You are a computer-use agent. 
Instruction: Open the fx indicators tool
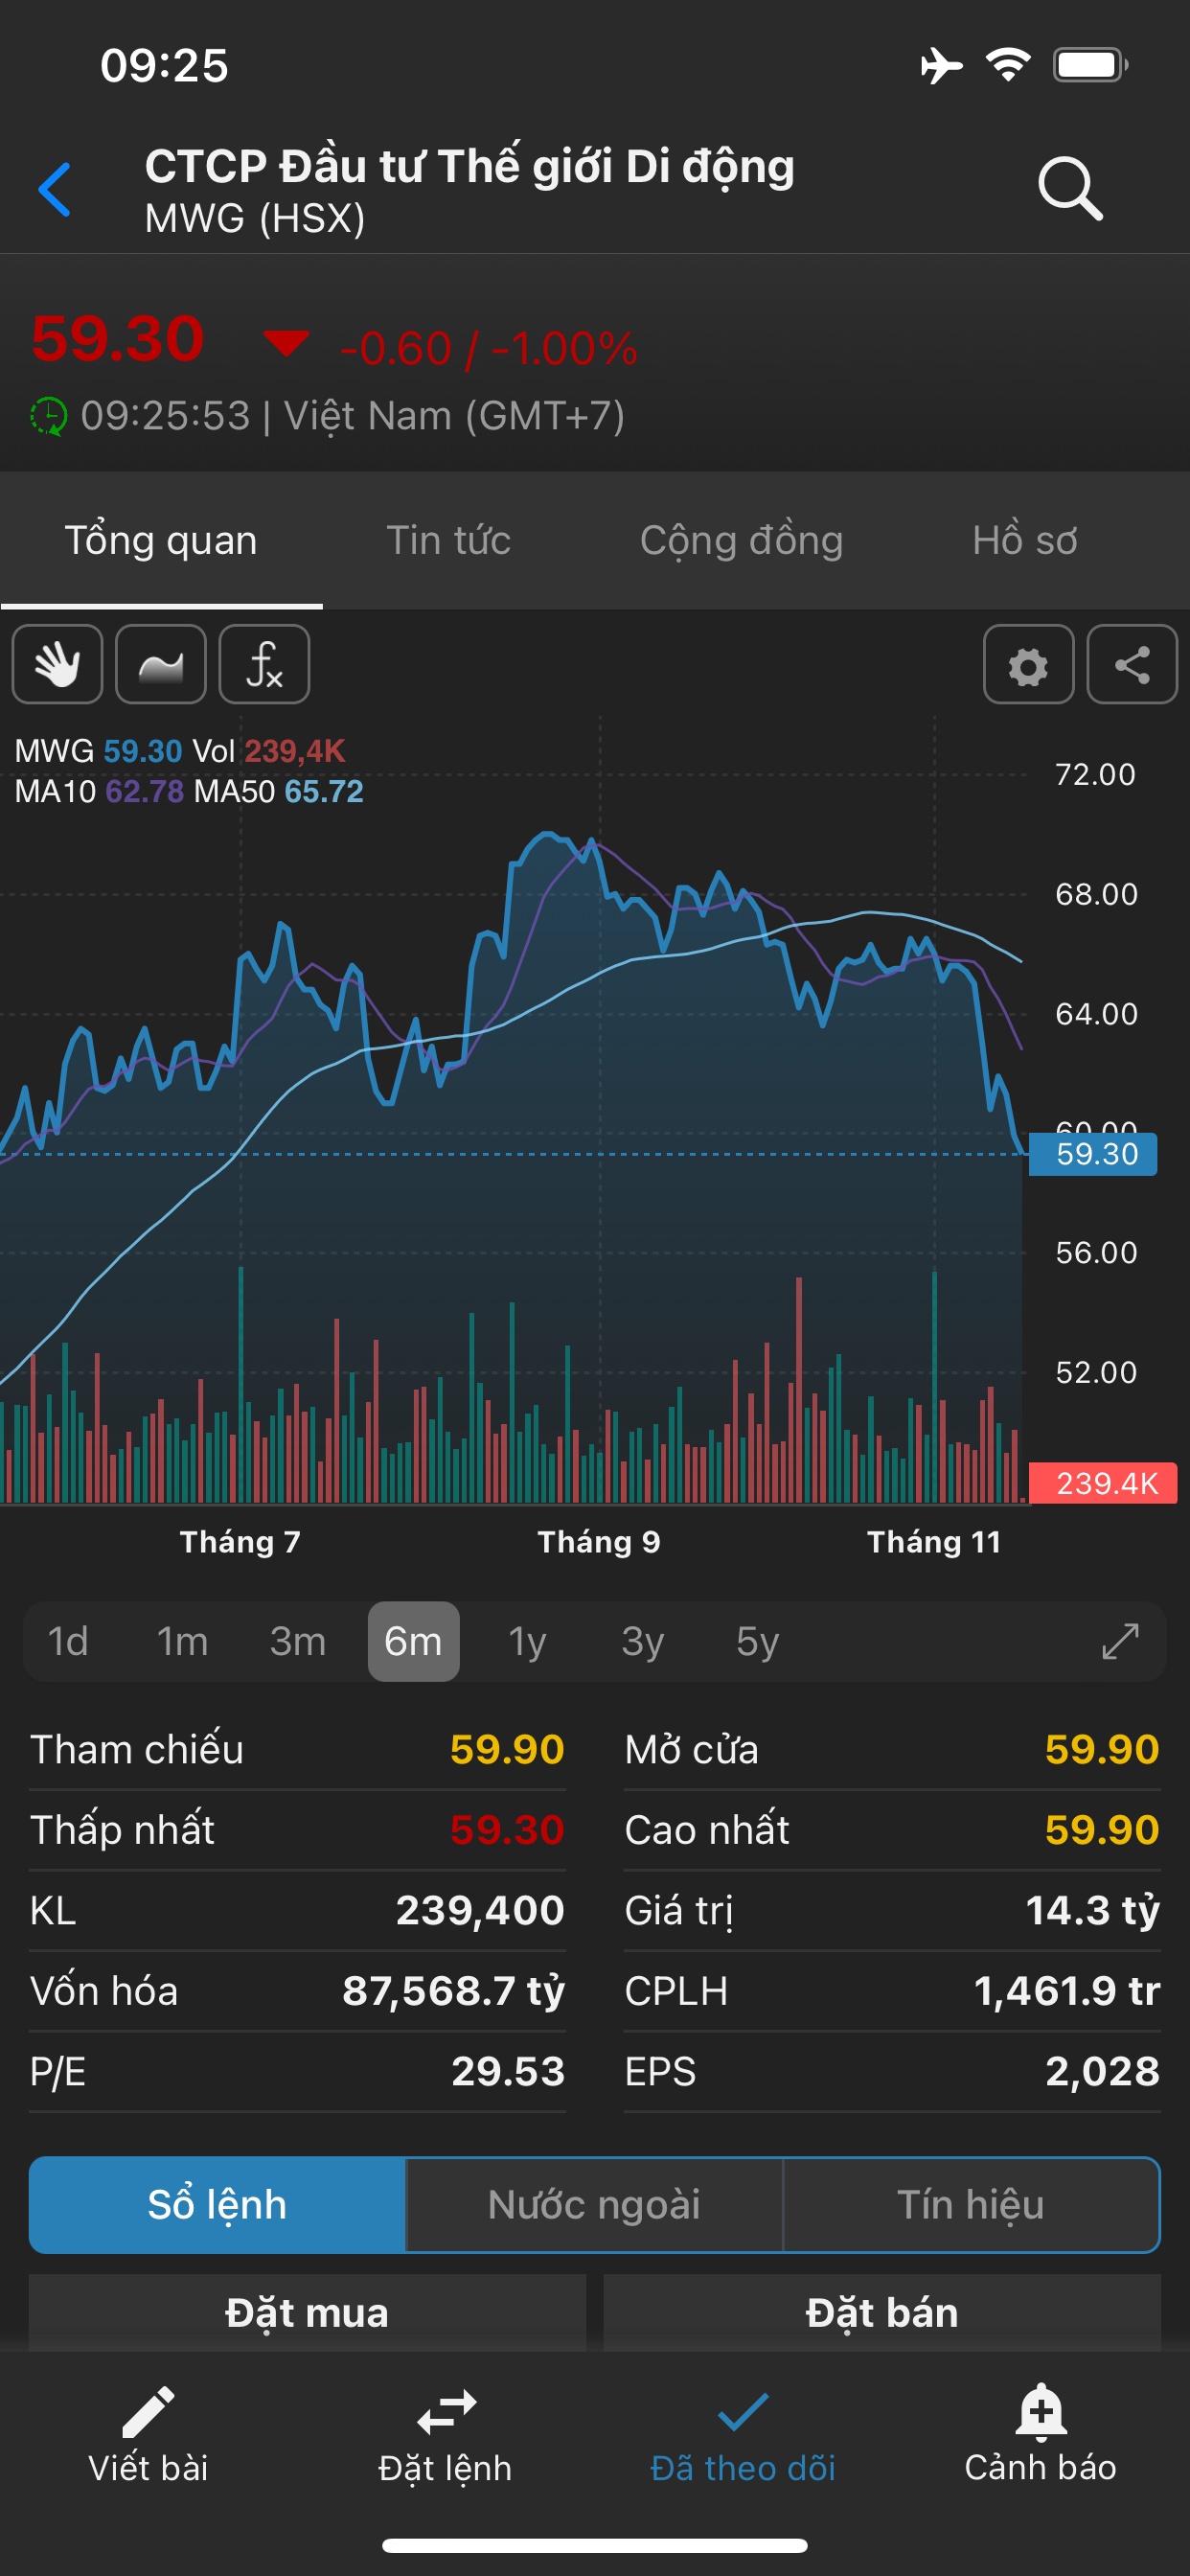(264, 665)
